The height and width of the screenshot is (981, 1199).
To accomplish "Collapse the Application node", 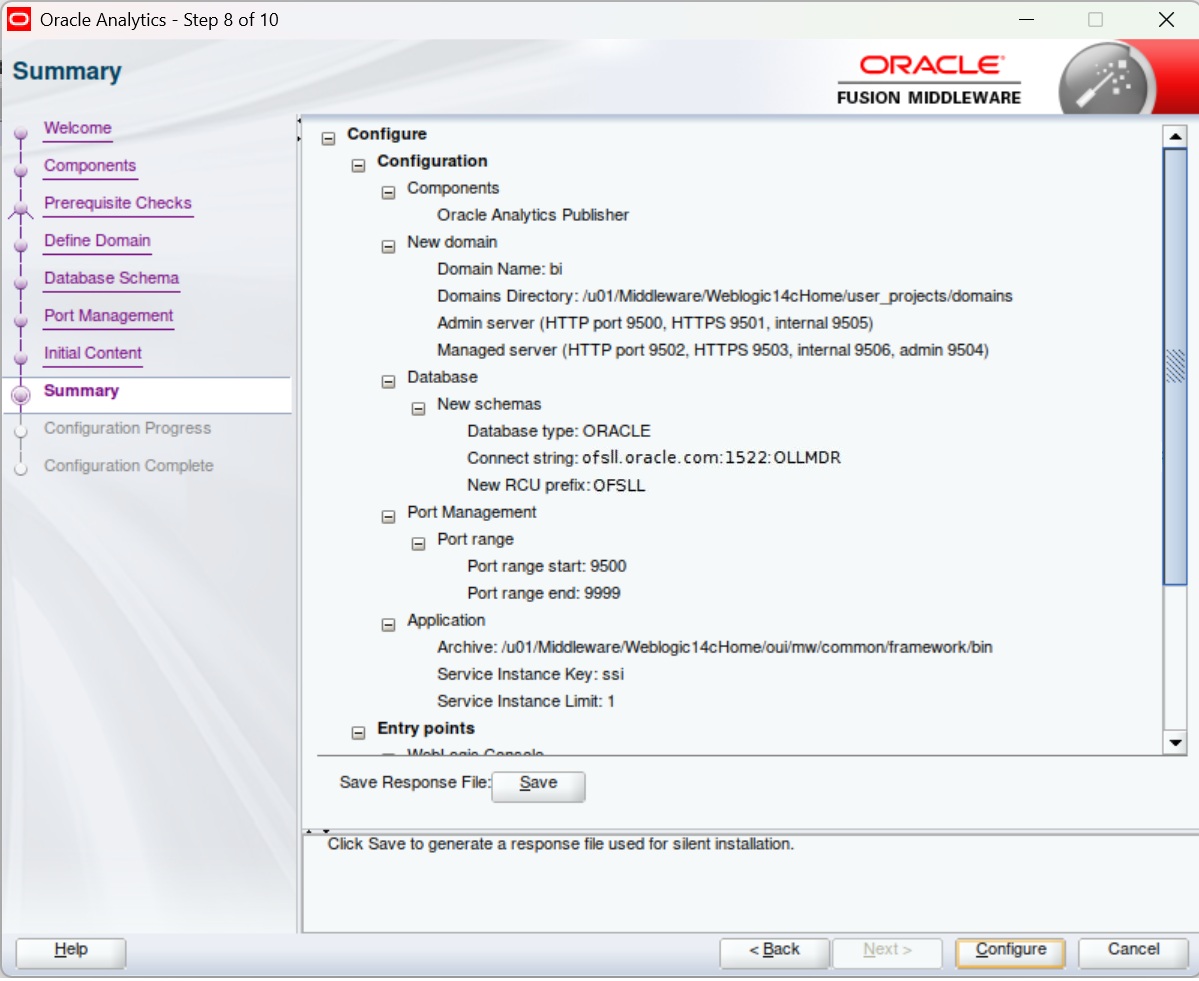I will (x=388, y=625).
